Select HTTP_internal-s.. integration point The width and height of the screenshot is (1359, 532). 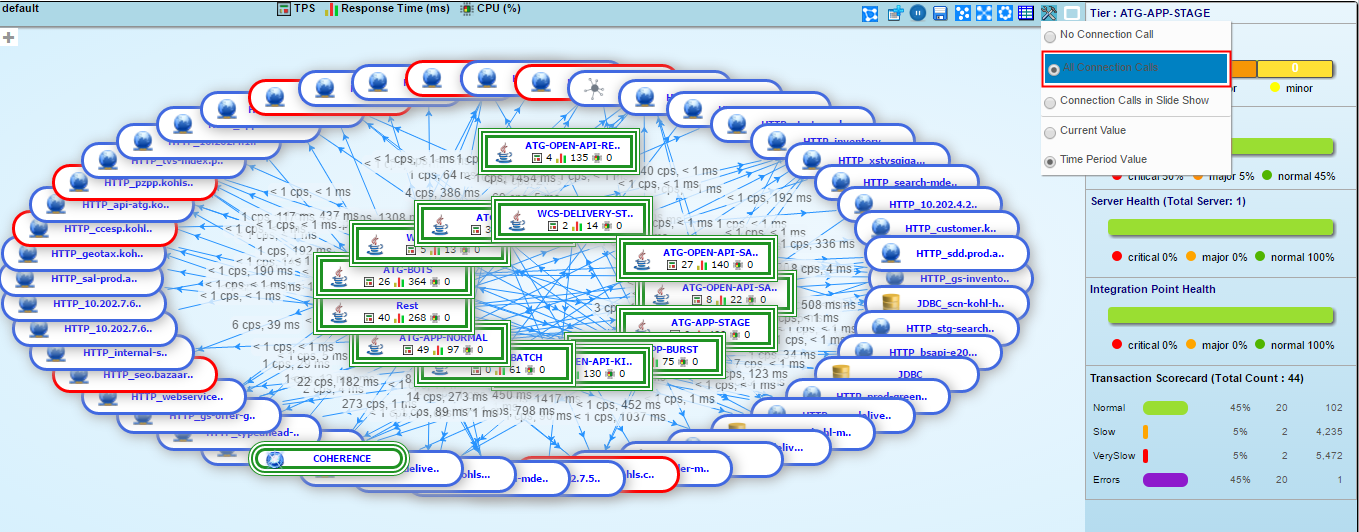coord(125,352)
